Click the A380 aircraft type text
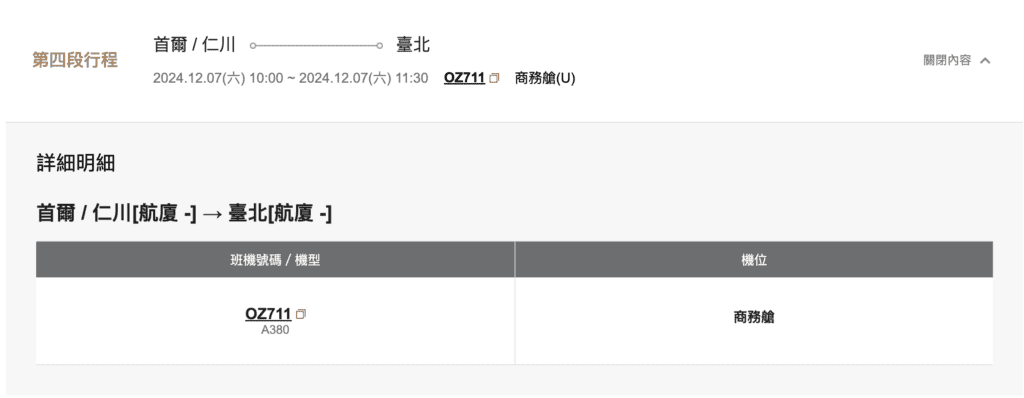 tap(275, 330)
